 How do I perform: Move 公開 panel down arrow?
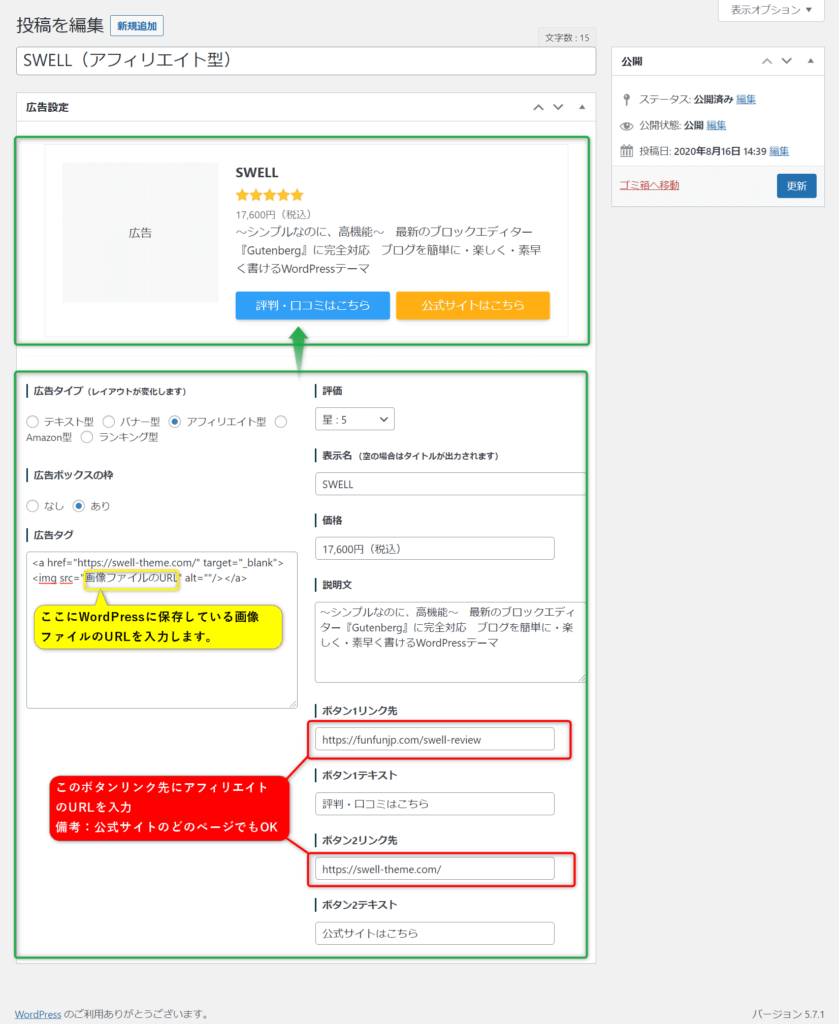(787, 61)
